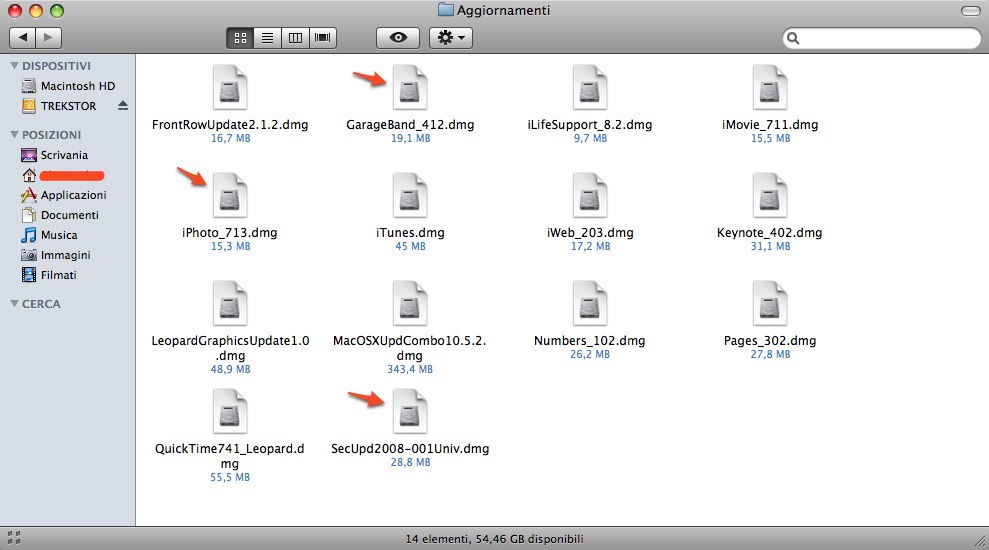The width and height of the screenshot is (989, 550).
Task: Minimize the window with the yellow button
Action: tap(36, 11)
